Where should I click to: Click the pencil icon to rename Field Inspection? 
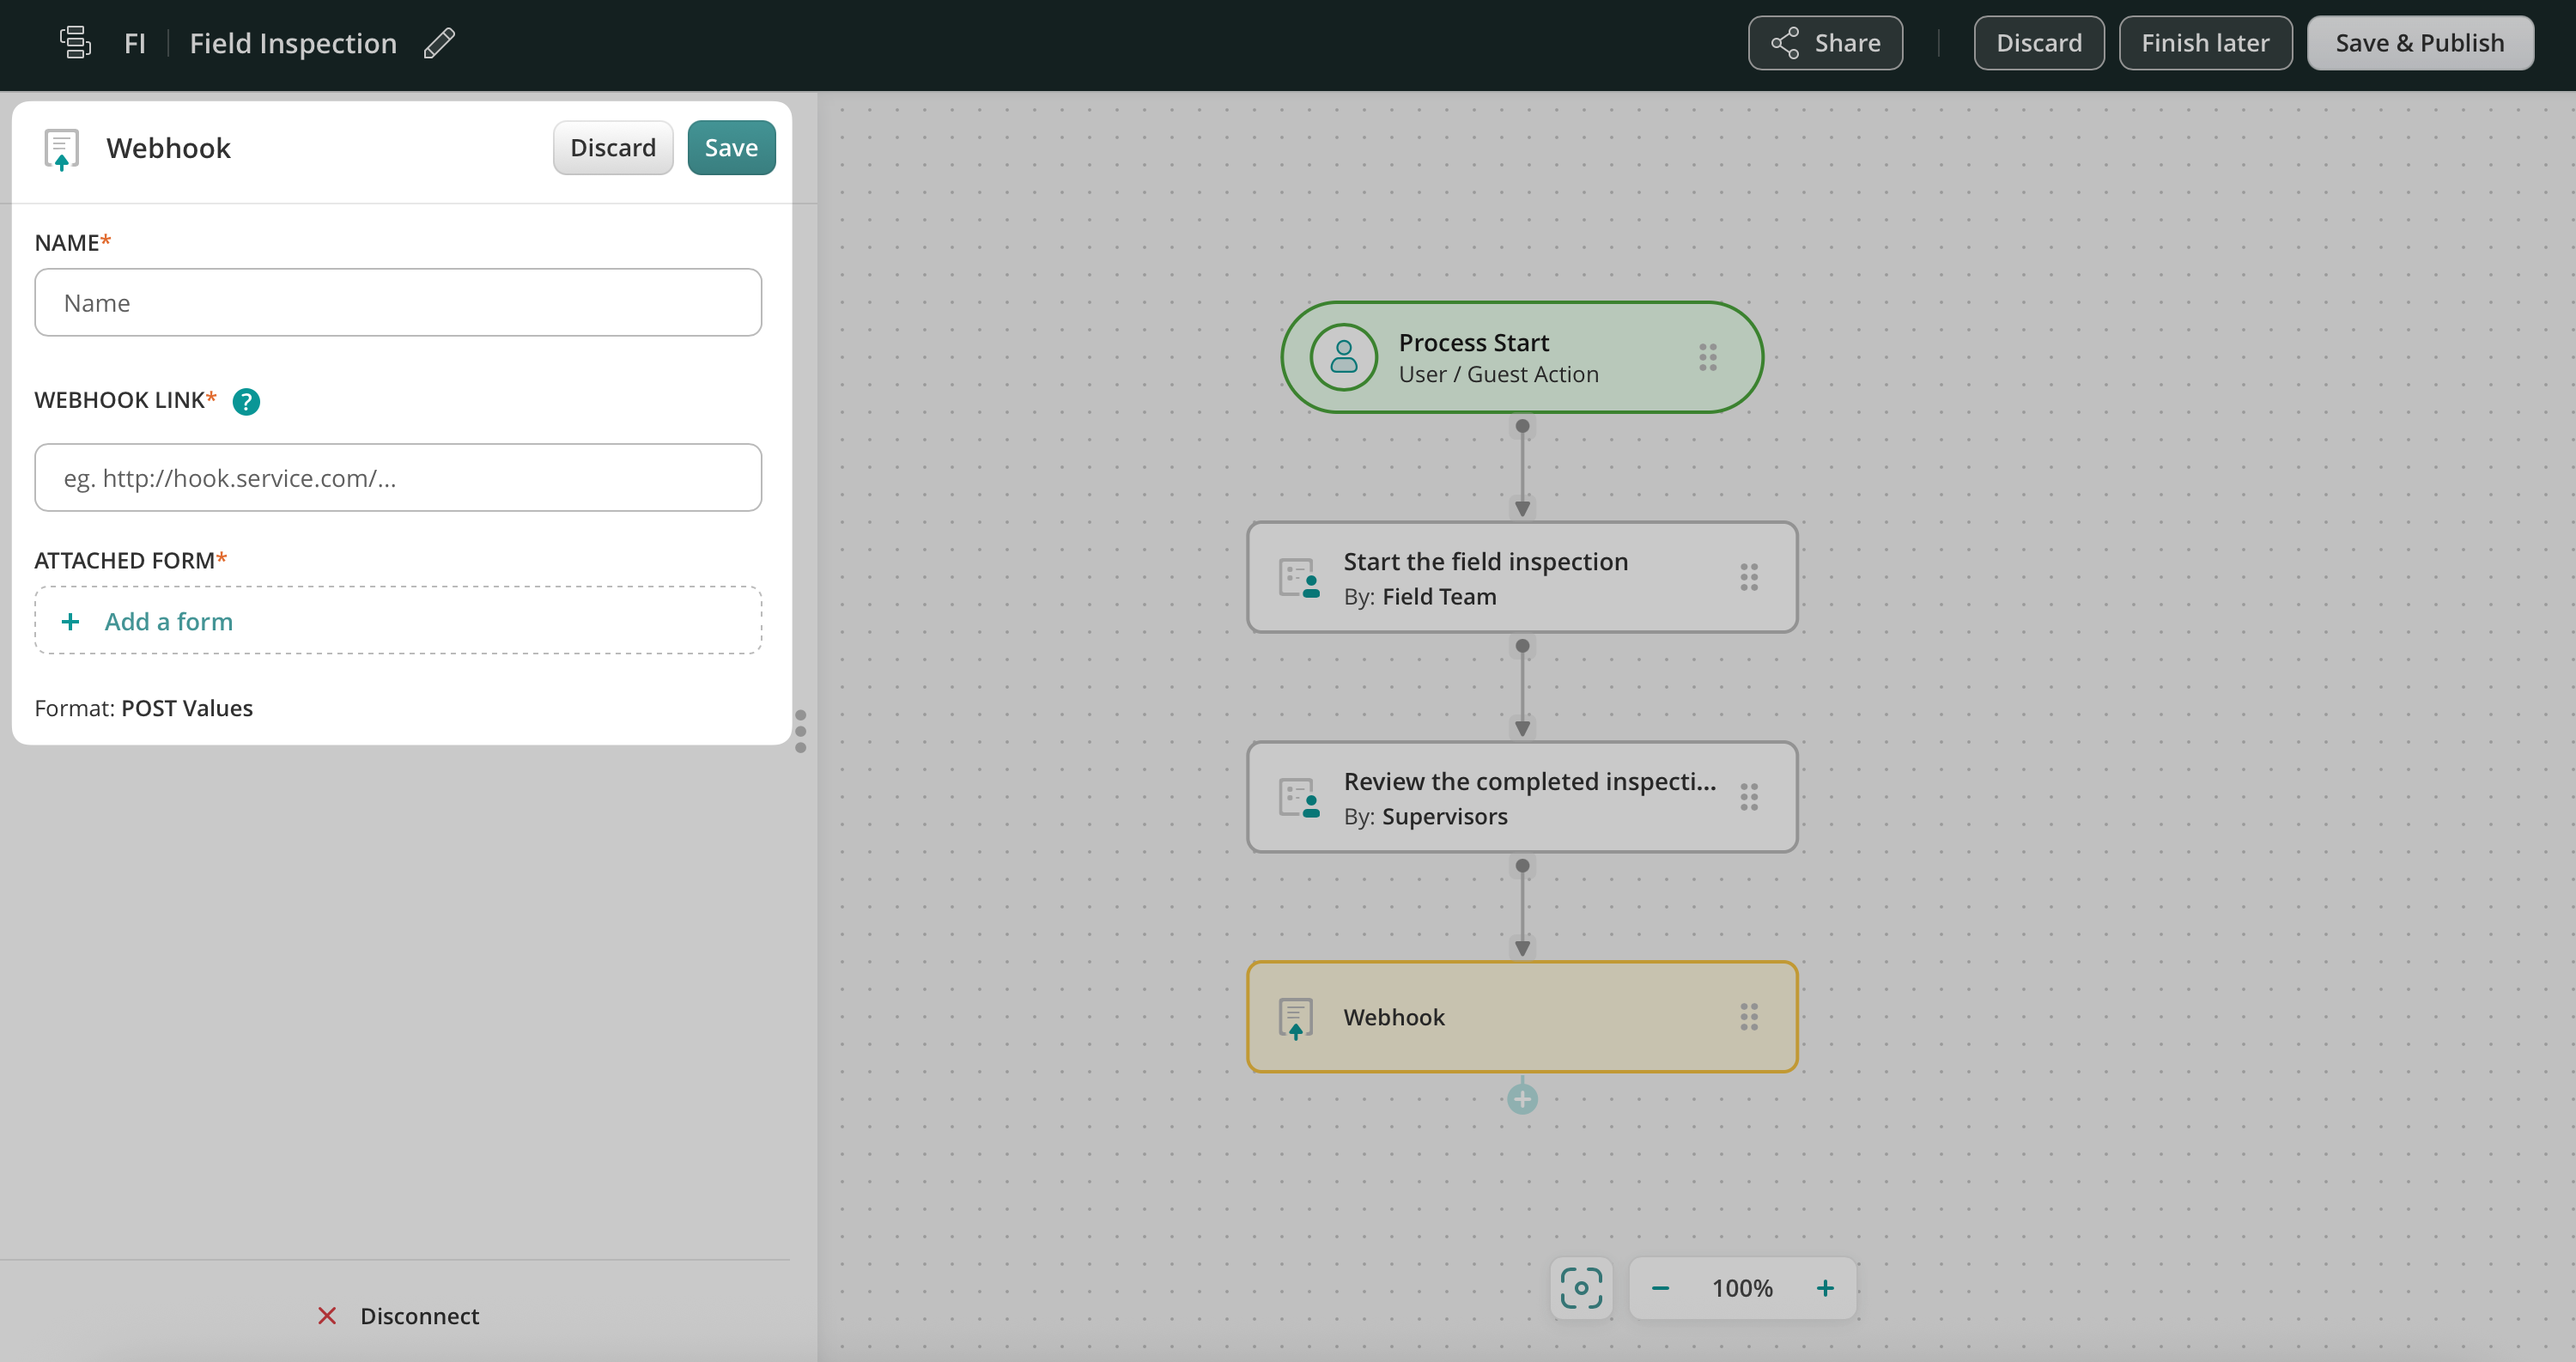click(439, 43)
